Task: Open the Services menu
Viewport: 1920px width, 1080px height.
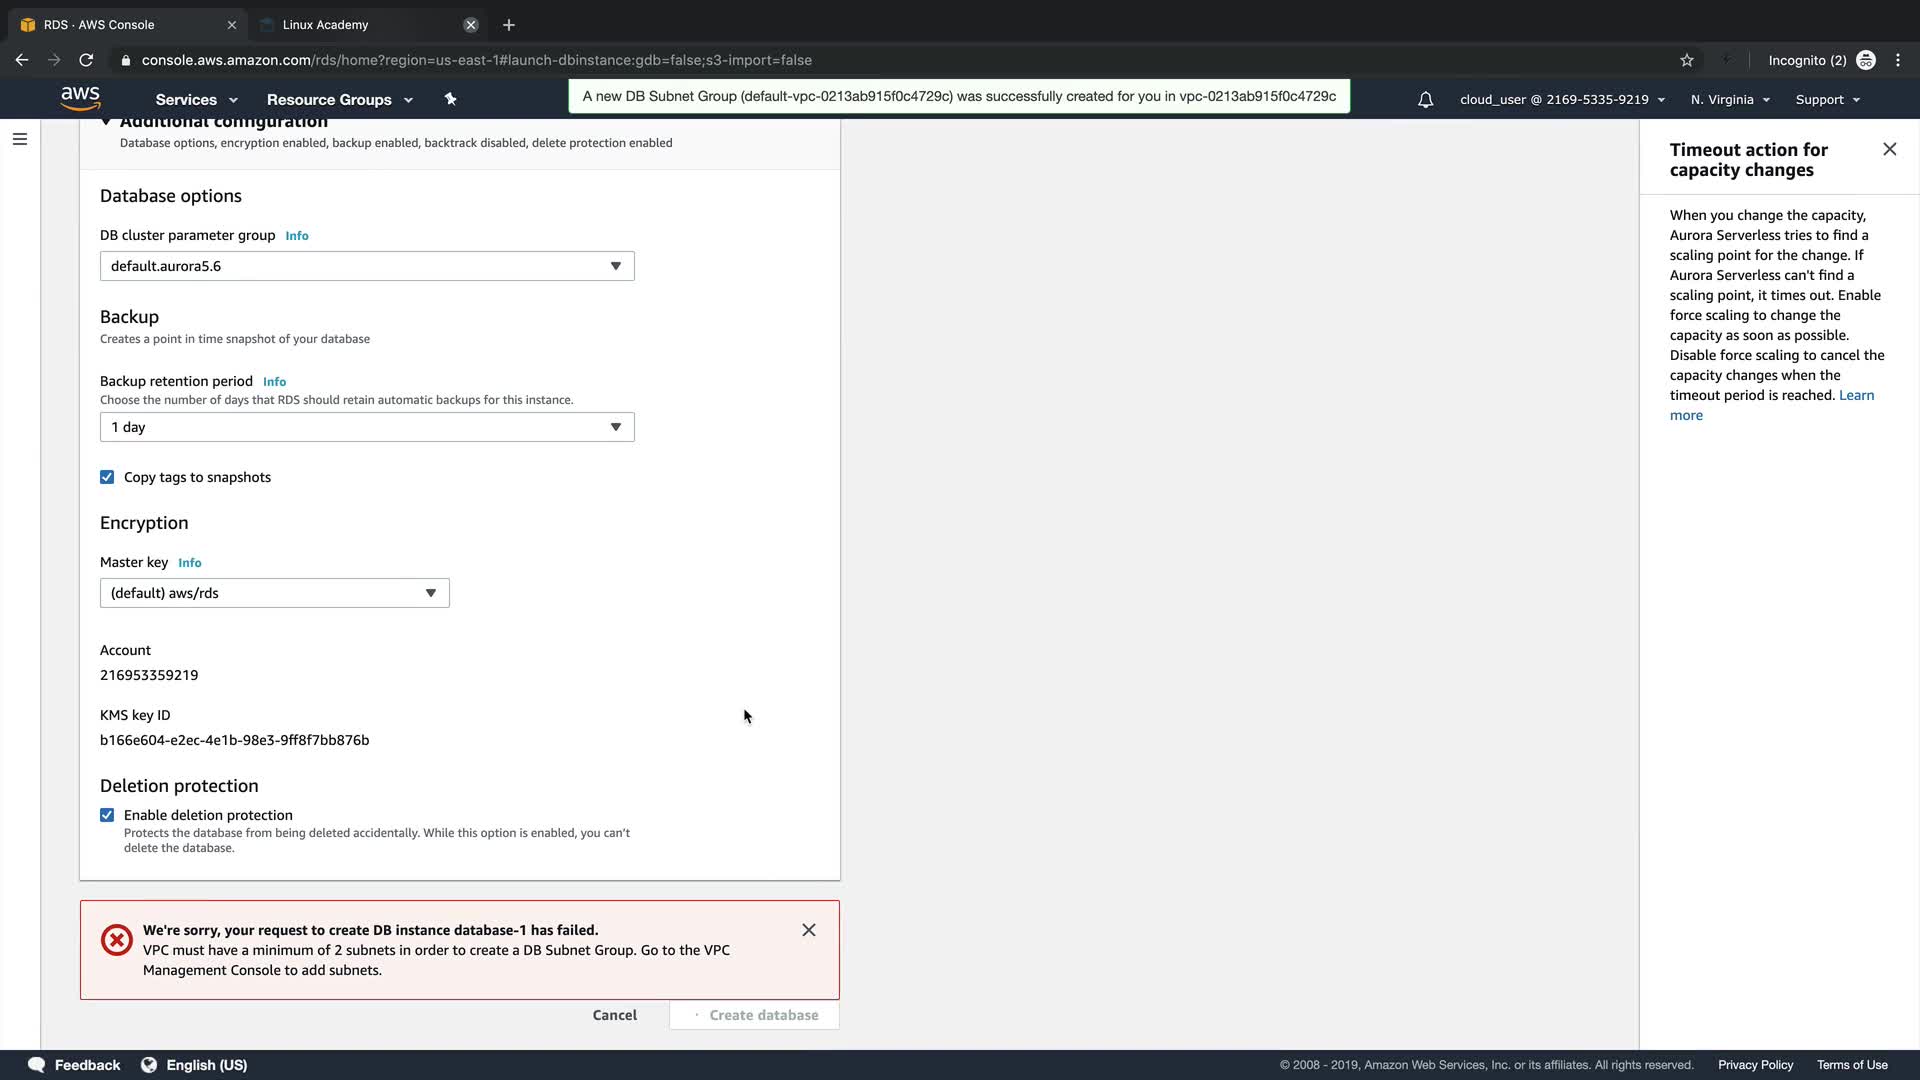Action: pyautogui.click(x=196, y=100)
